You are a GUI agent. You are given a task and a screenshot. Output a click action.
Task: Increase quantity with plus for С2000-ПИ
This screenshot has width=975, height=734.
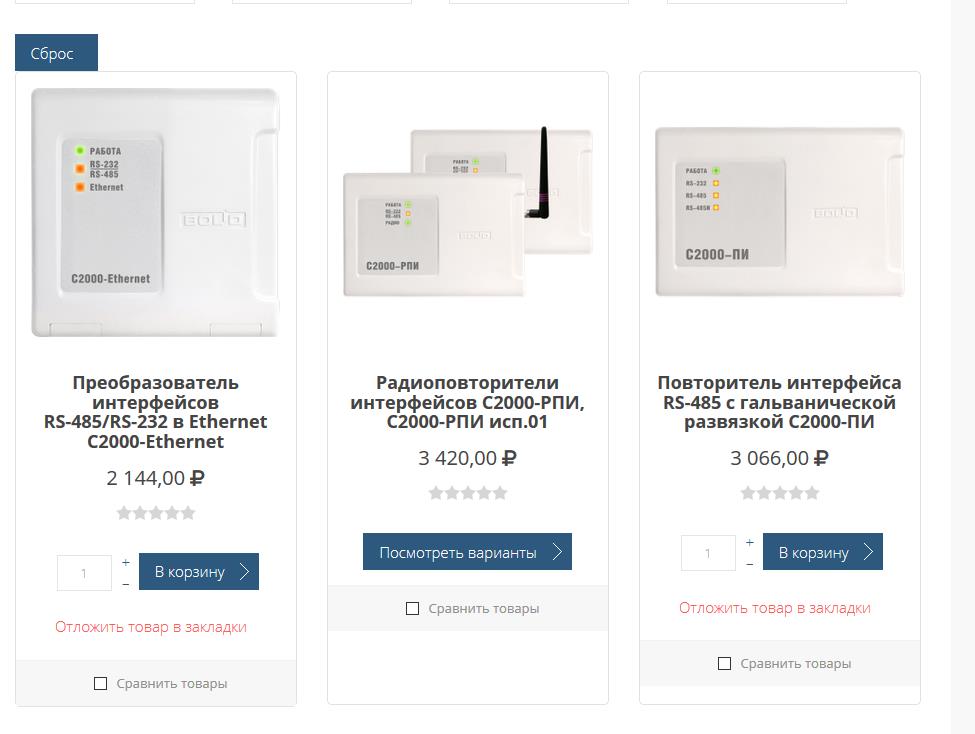point(750,542)
